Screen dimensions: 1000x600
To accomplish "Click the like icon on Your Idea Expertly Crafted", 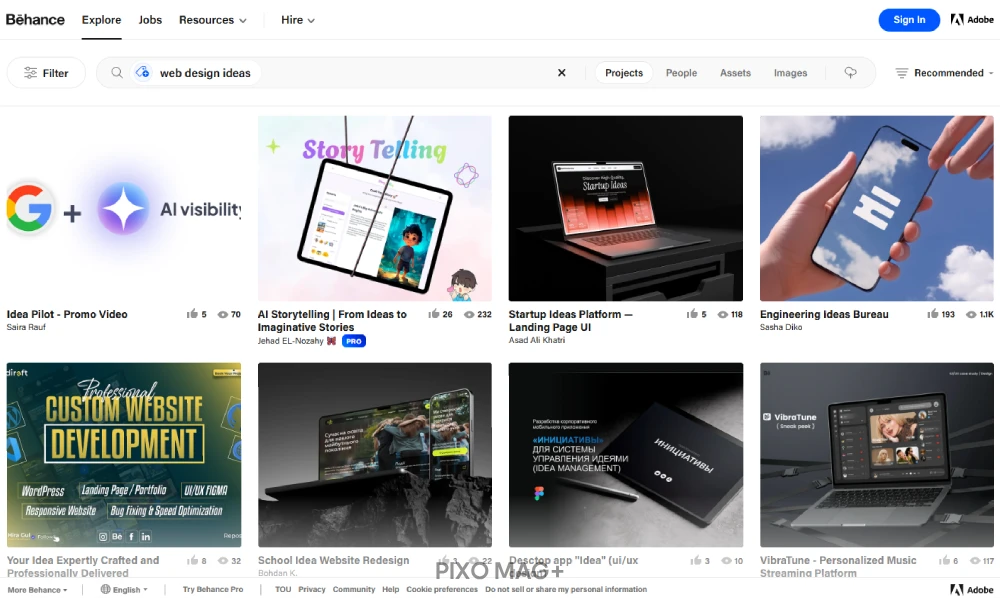I will coord(192,560).
